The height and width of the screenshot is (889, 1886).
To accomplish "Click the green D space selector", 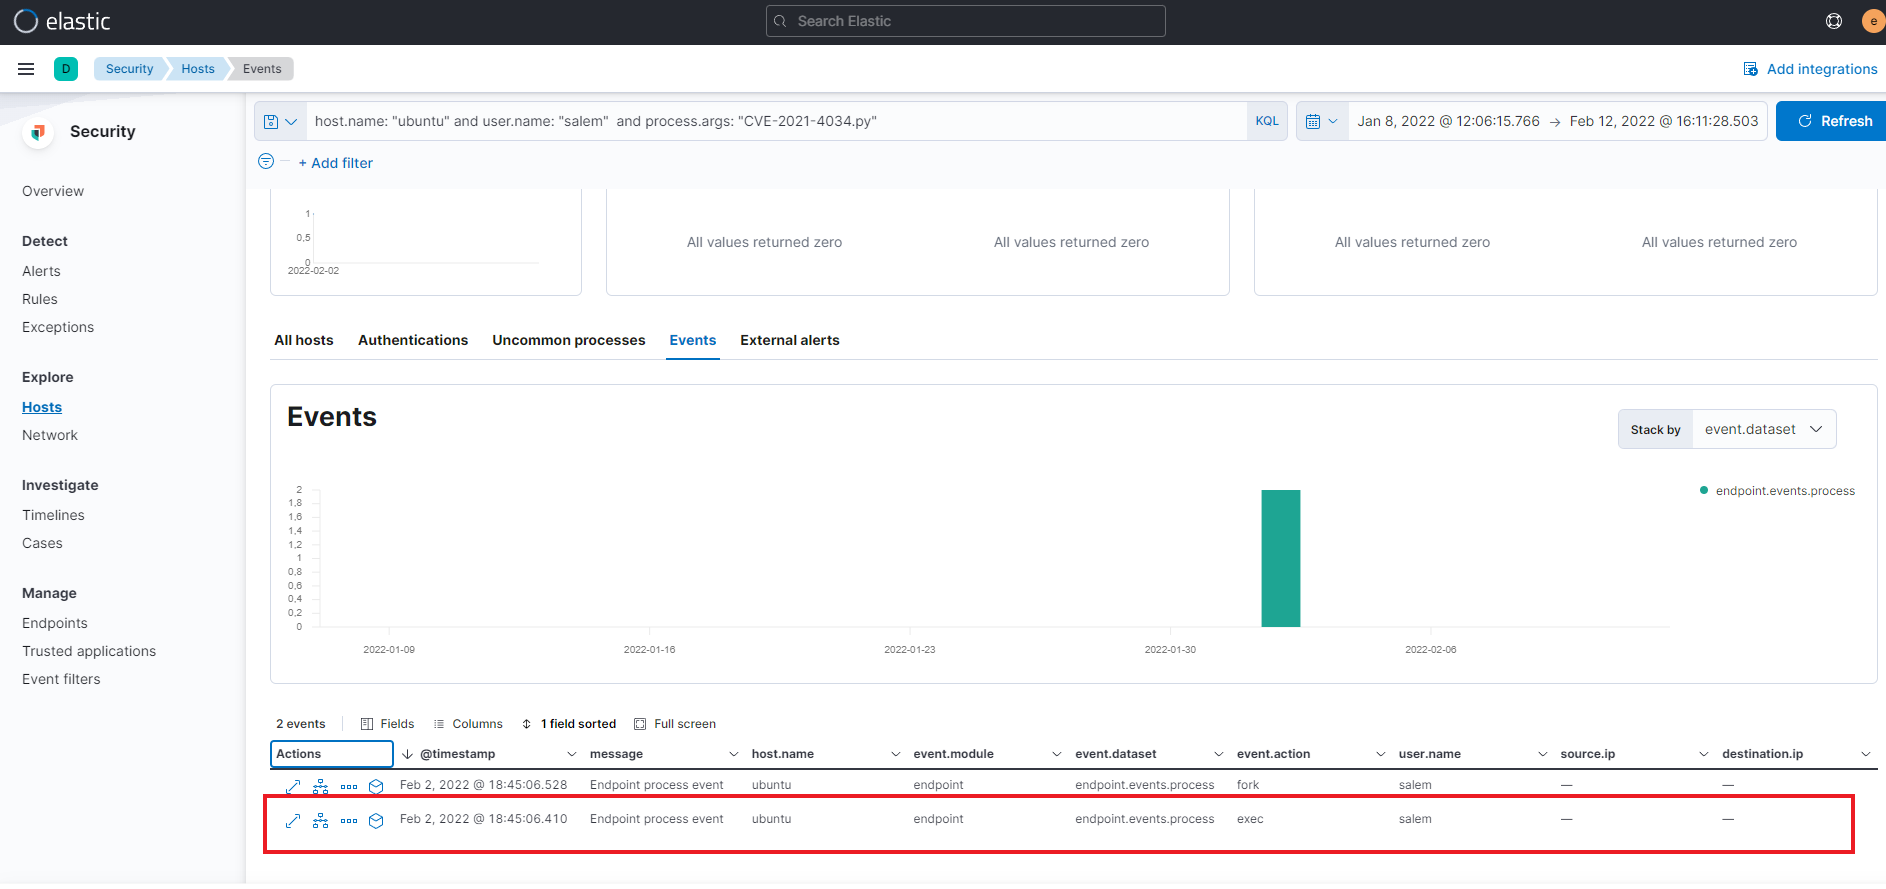I will (x=66, y=69).
